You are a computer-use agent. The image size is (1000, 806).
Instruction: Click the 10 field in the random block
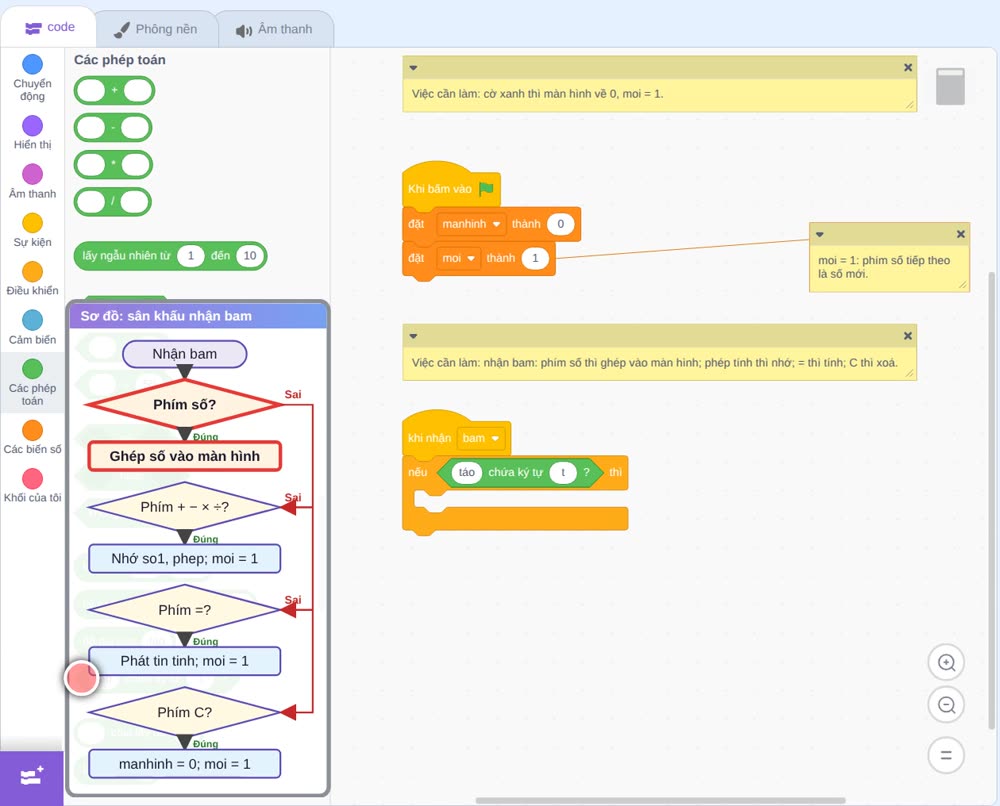(x=250, y=256)
